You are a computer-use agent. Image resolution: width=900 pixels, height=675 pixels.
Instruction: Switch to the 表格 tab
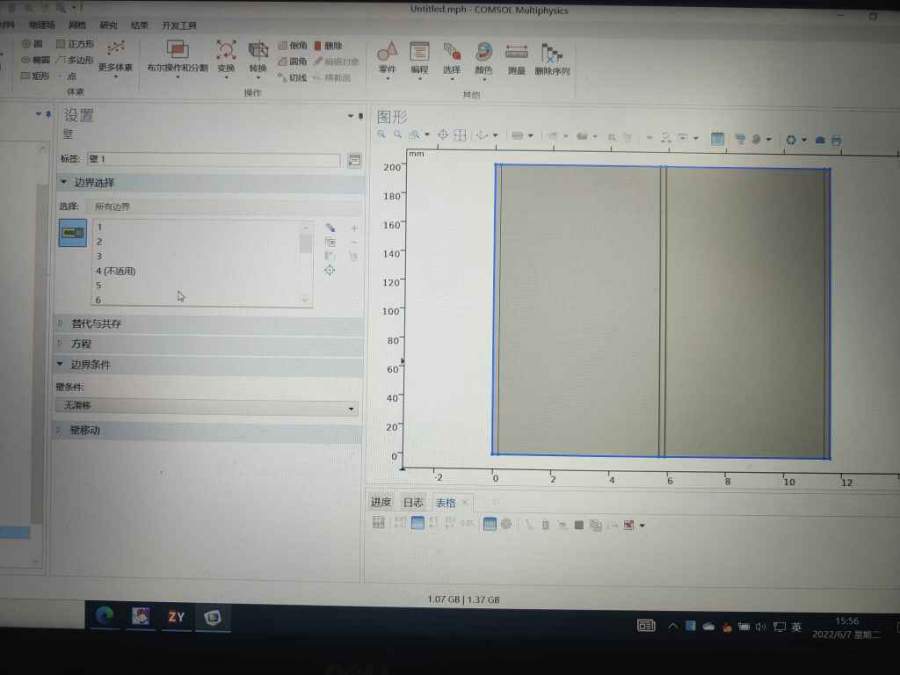[x=445, y=503]
